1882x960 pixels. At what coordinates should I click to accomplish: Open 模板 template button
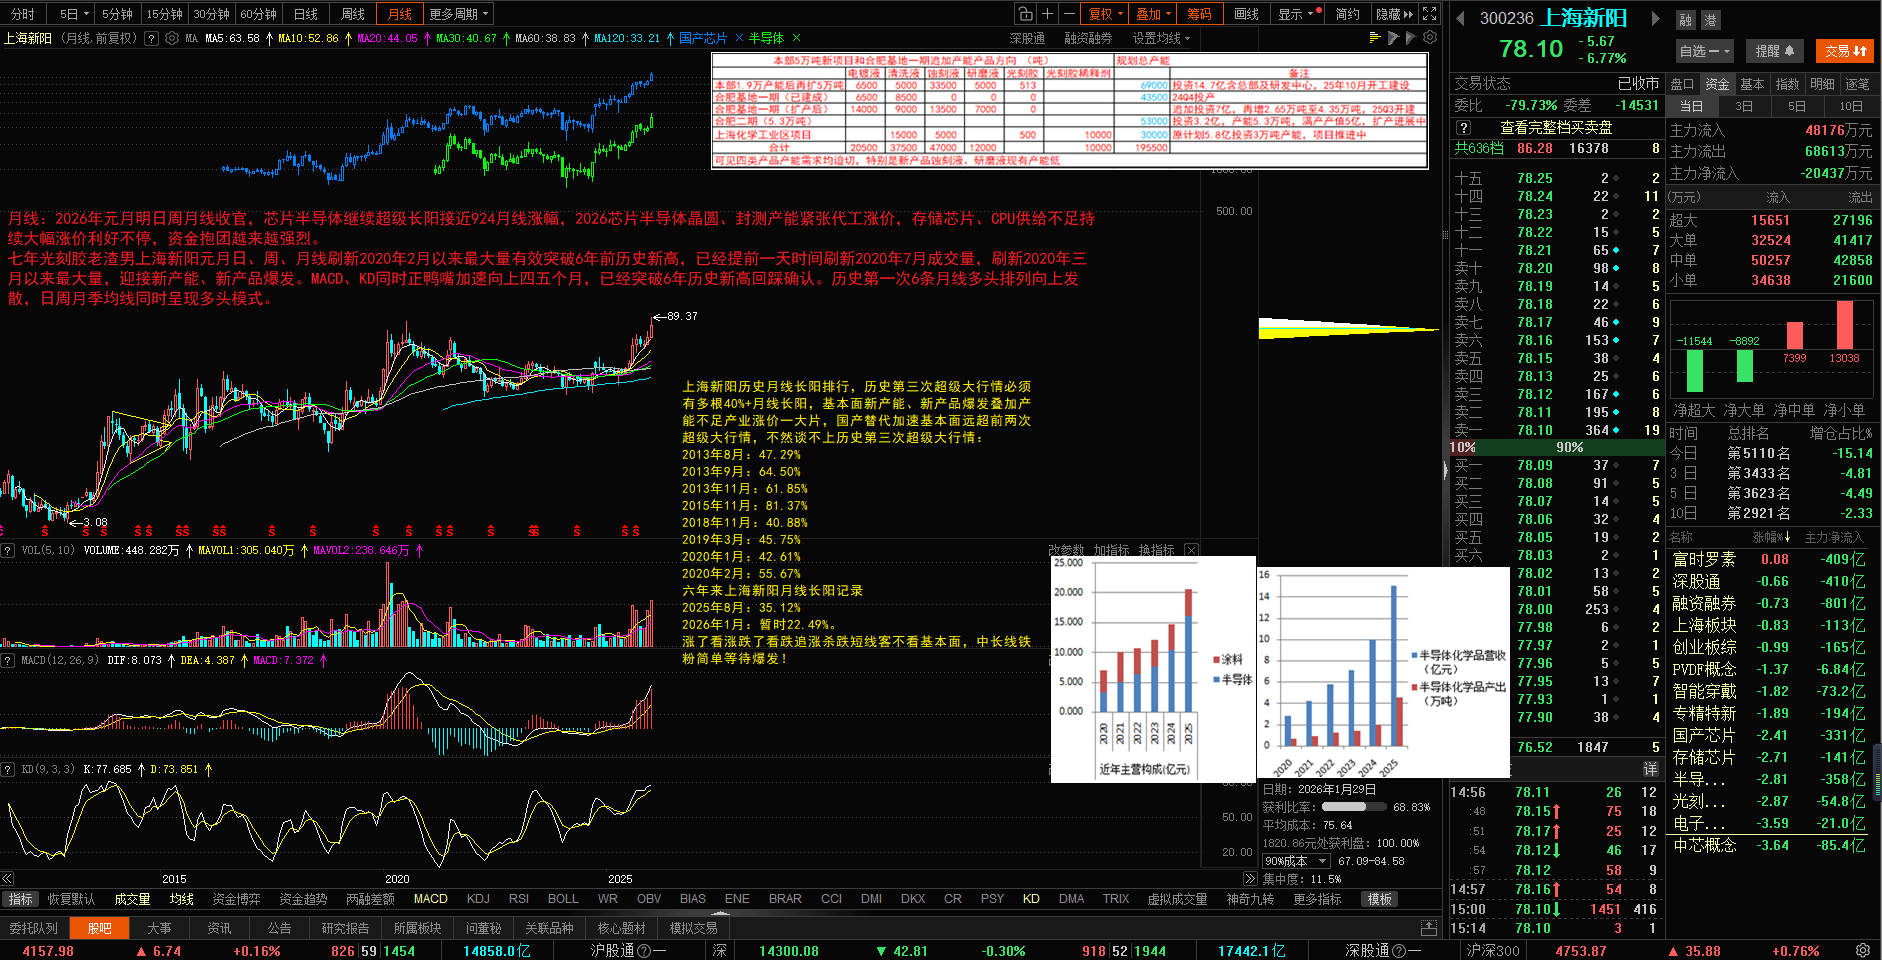pyautogui.click(x=1380, y=899)
